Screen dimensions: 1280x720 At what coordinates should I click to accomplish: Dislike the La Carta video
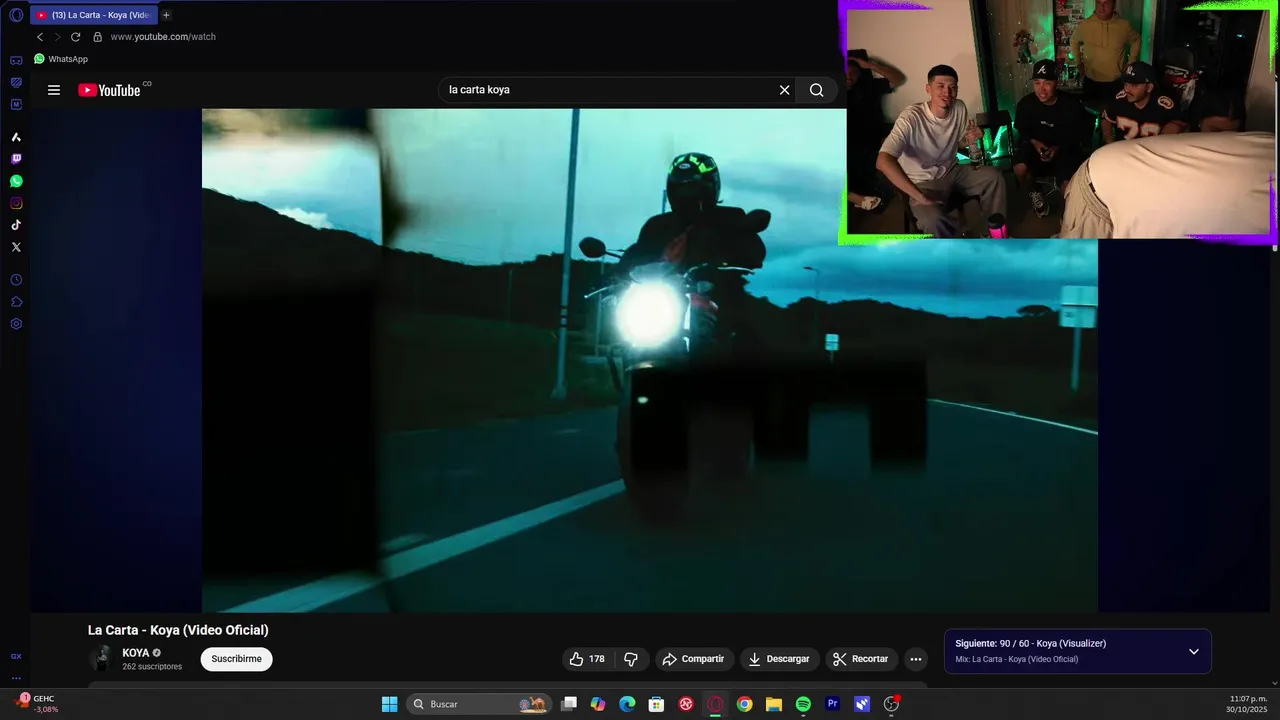click(x=631, y=659)
